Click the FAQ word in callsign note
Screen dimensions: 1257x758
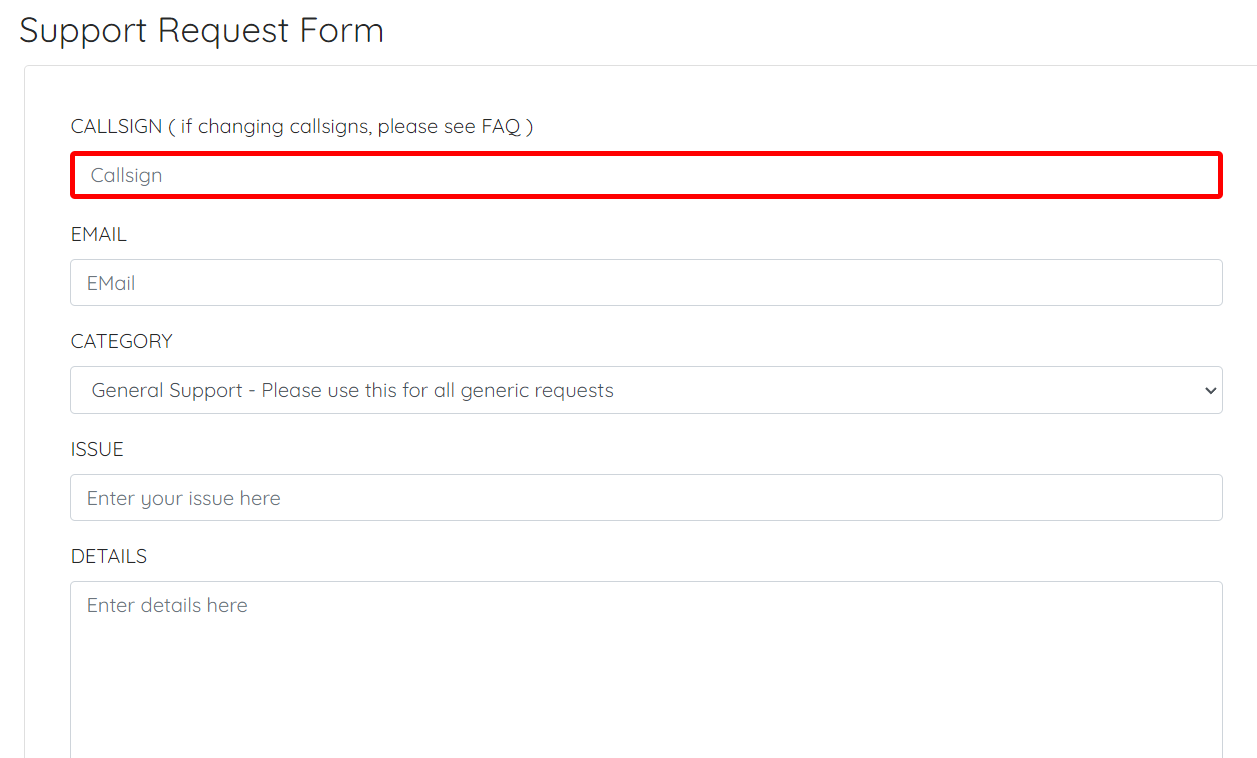(501, 126)
